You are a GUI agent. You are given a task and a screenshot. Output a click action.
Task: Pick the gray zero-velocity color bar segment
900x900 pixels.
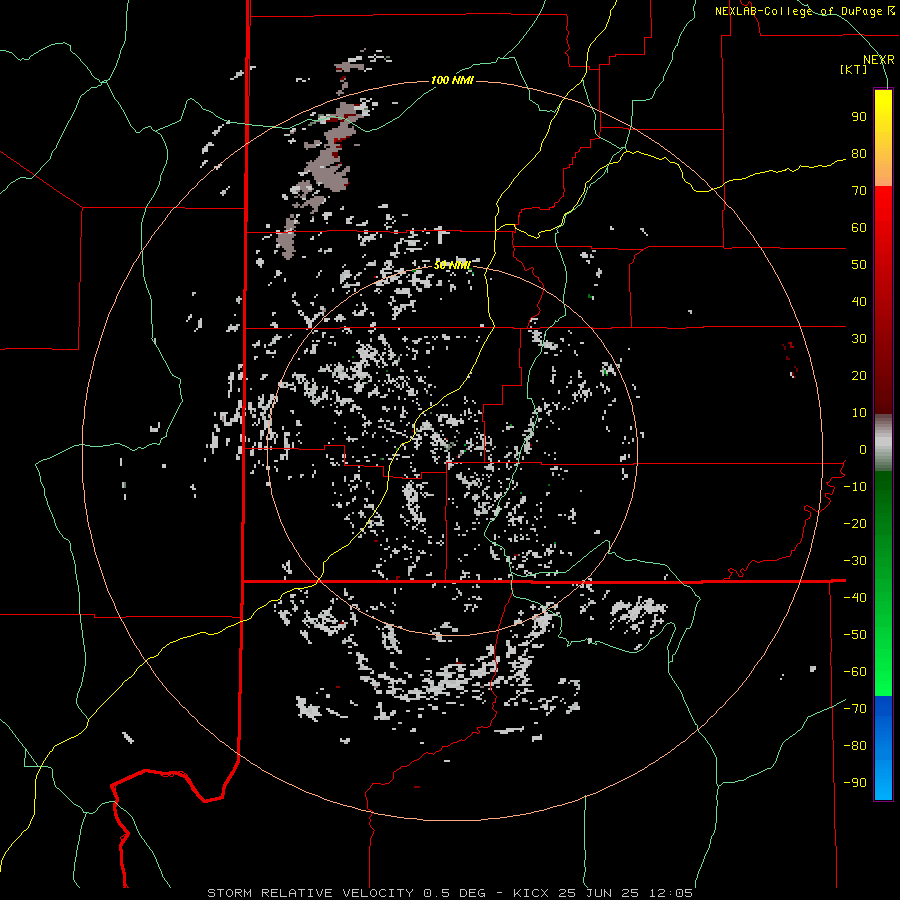[x=883, y=443]
